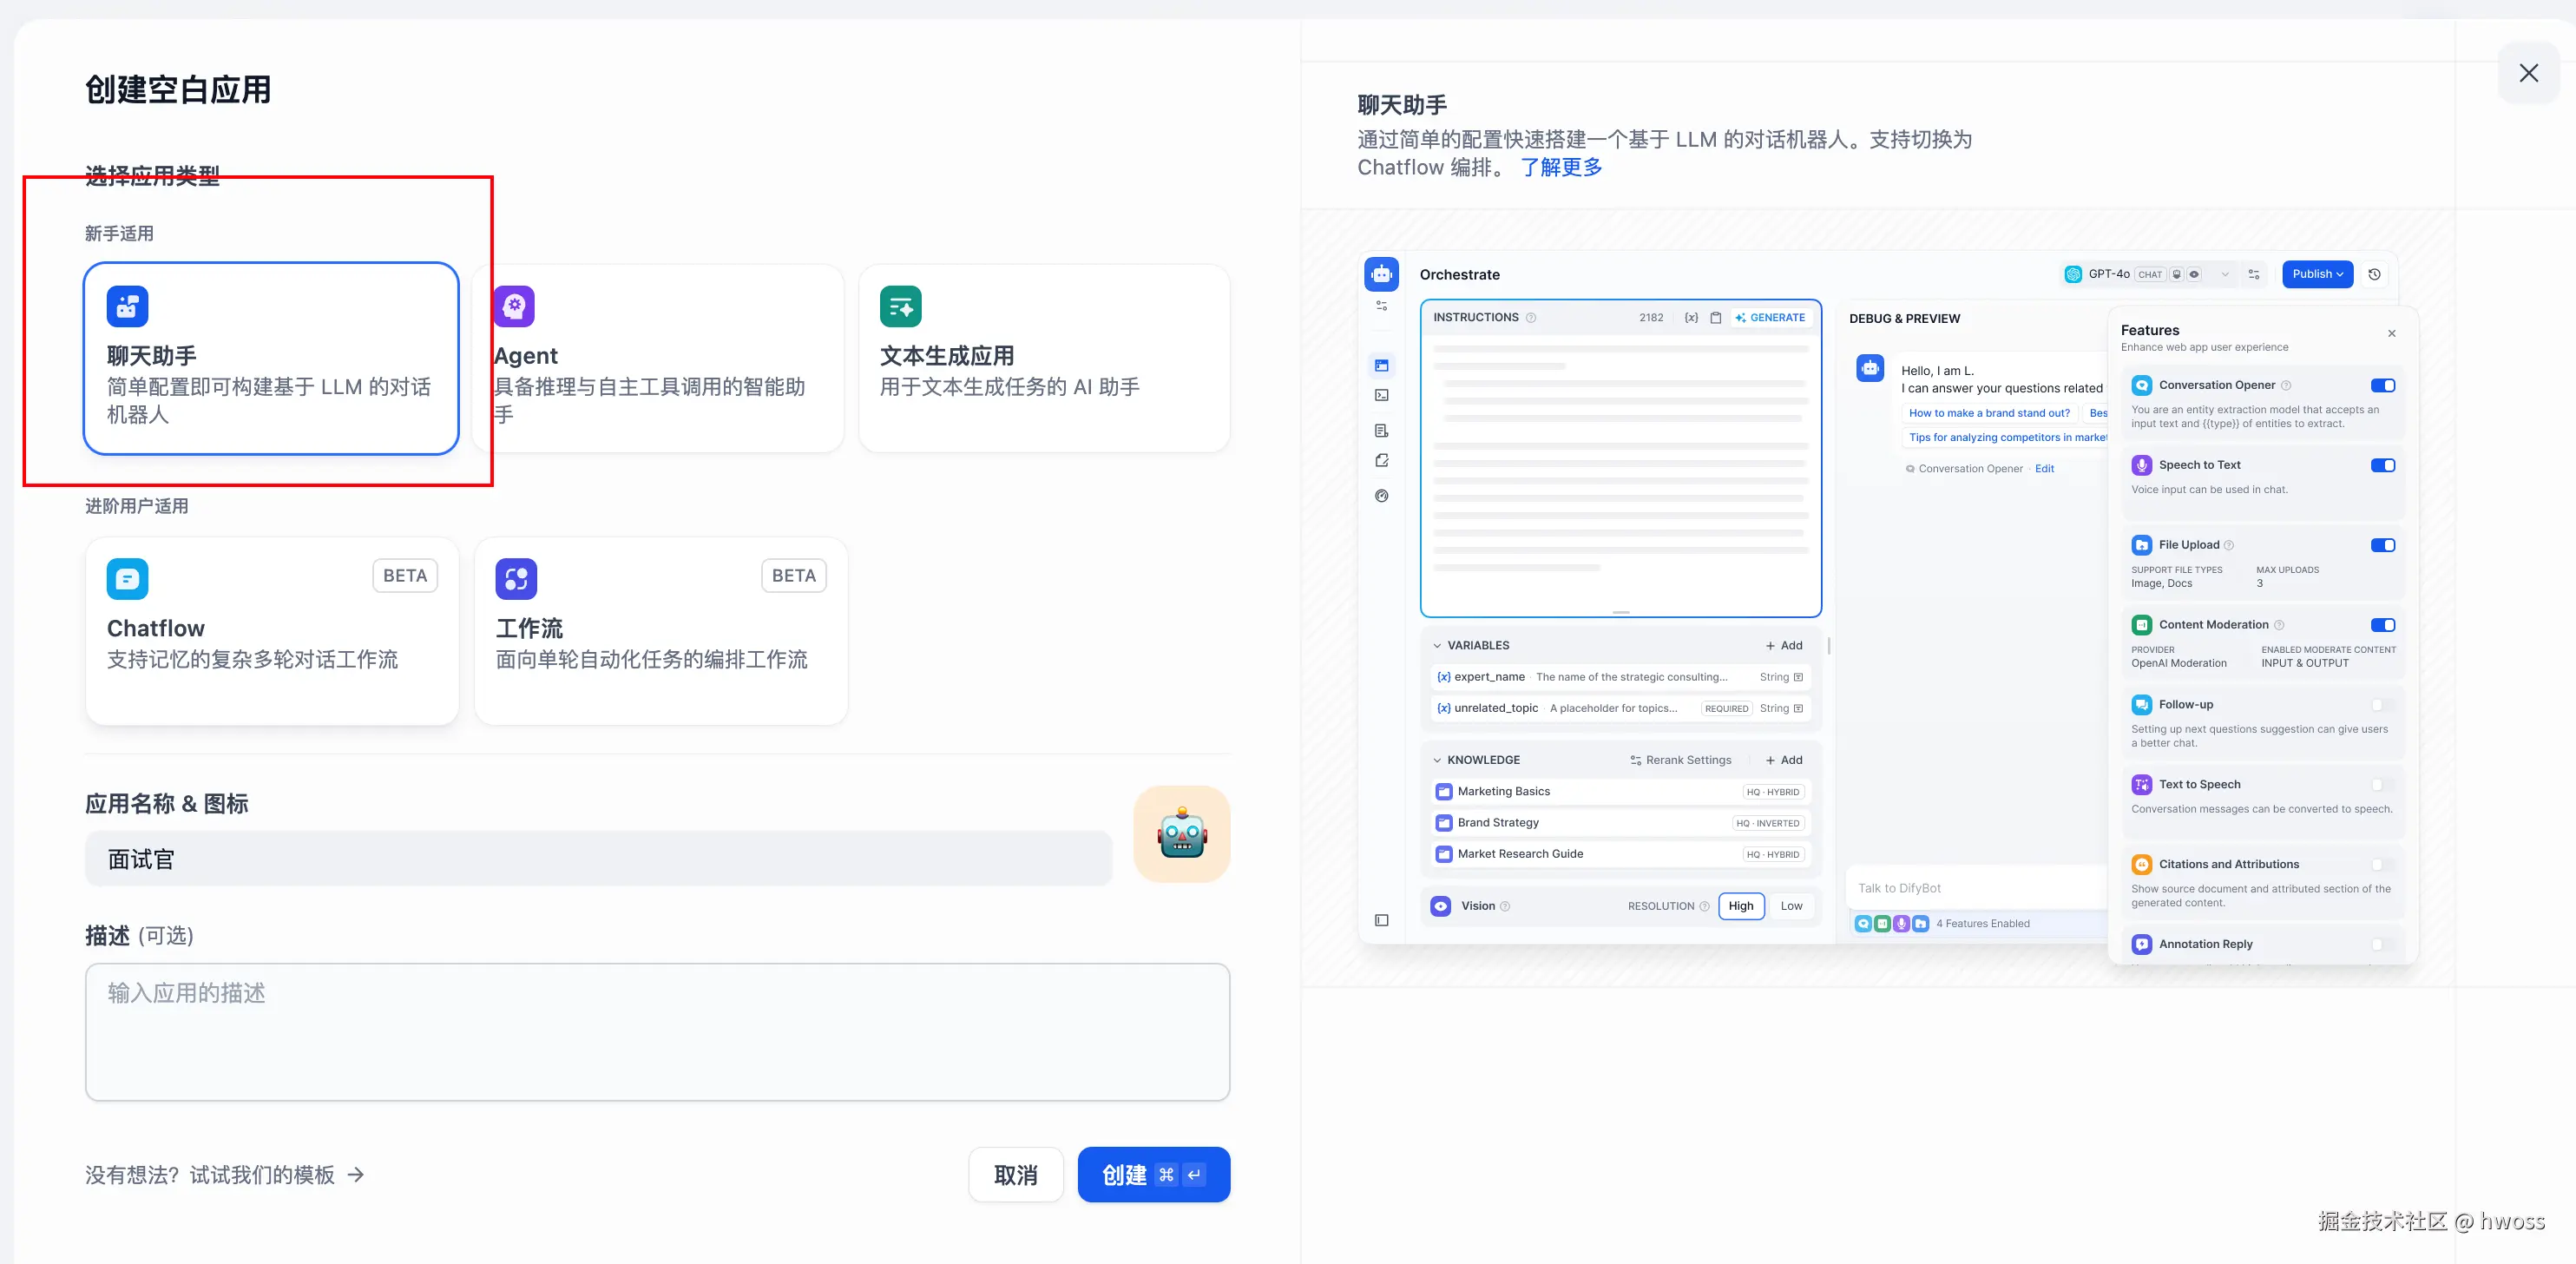Viewport: 2576px width, 1264px height.
Task: Choose the Agent app type icon
Action: point(515,306)
